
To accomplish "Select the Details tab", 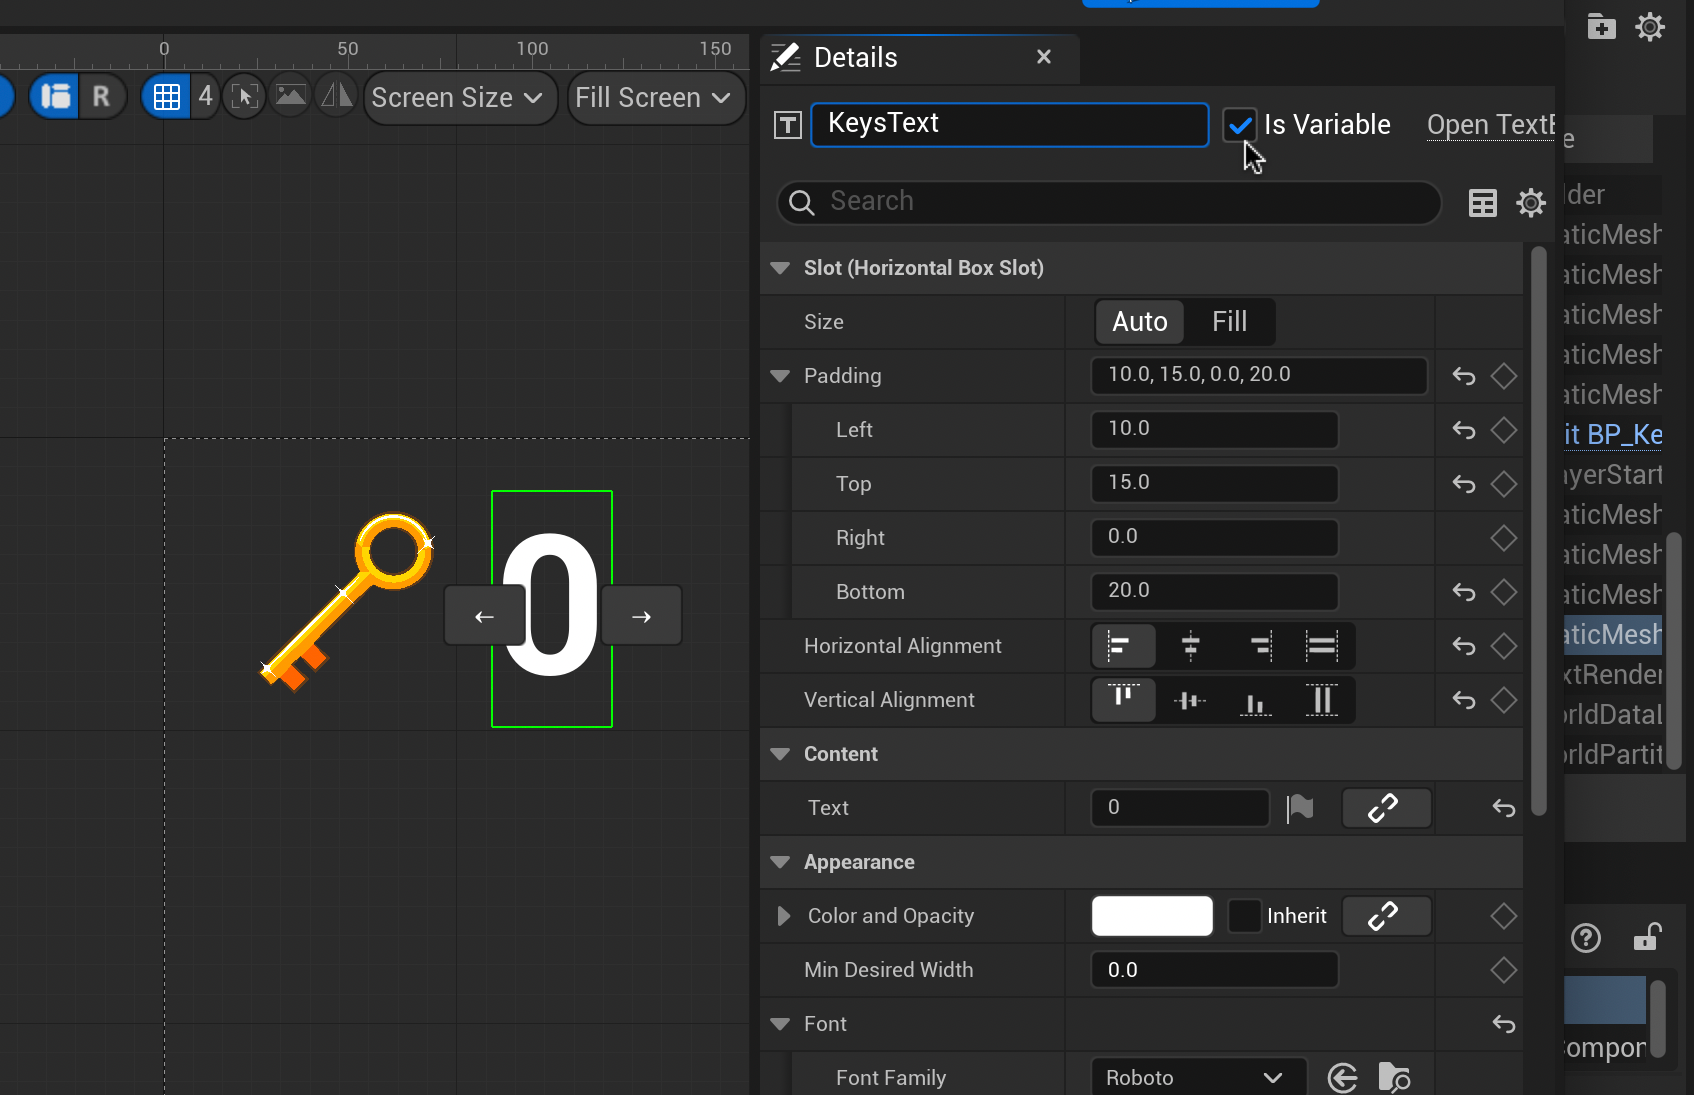I will tap(855, 58).
